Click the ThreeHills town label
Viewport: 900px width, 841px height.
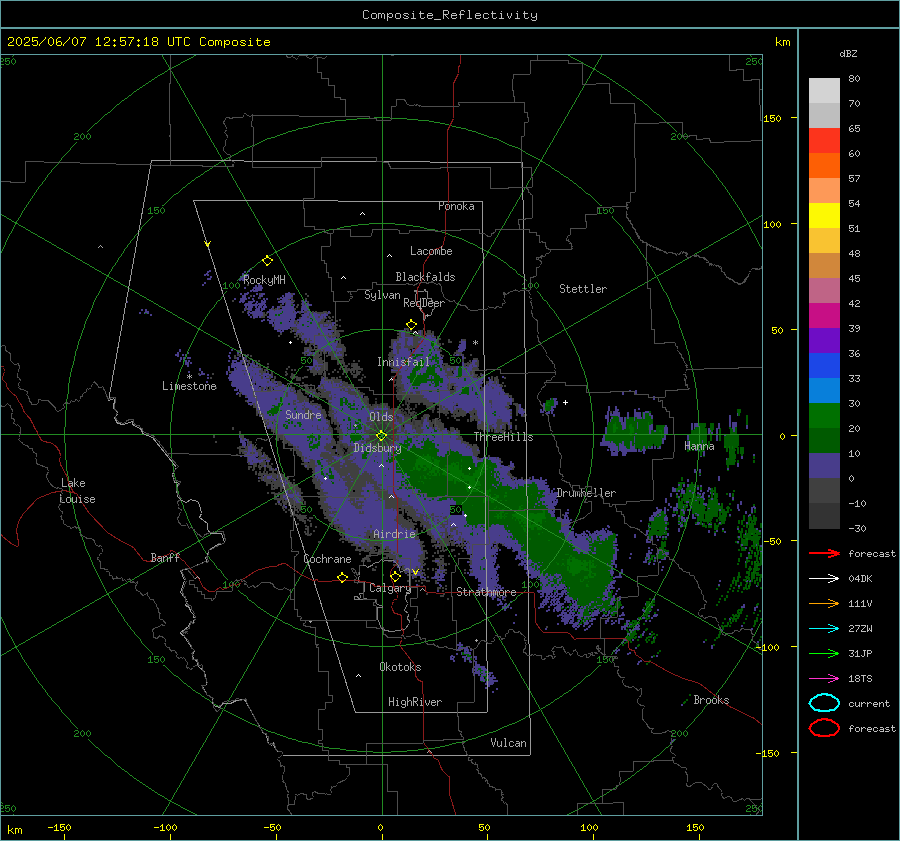(503, 437)
